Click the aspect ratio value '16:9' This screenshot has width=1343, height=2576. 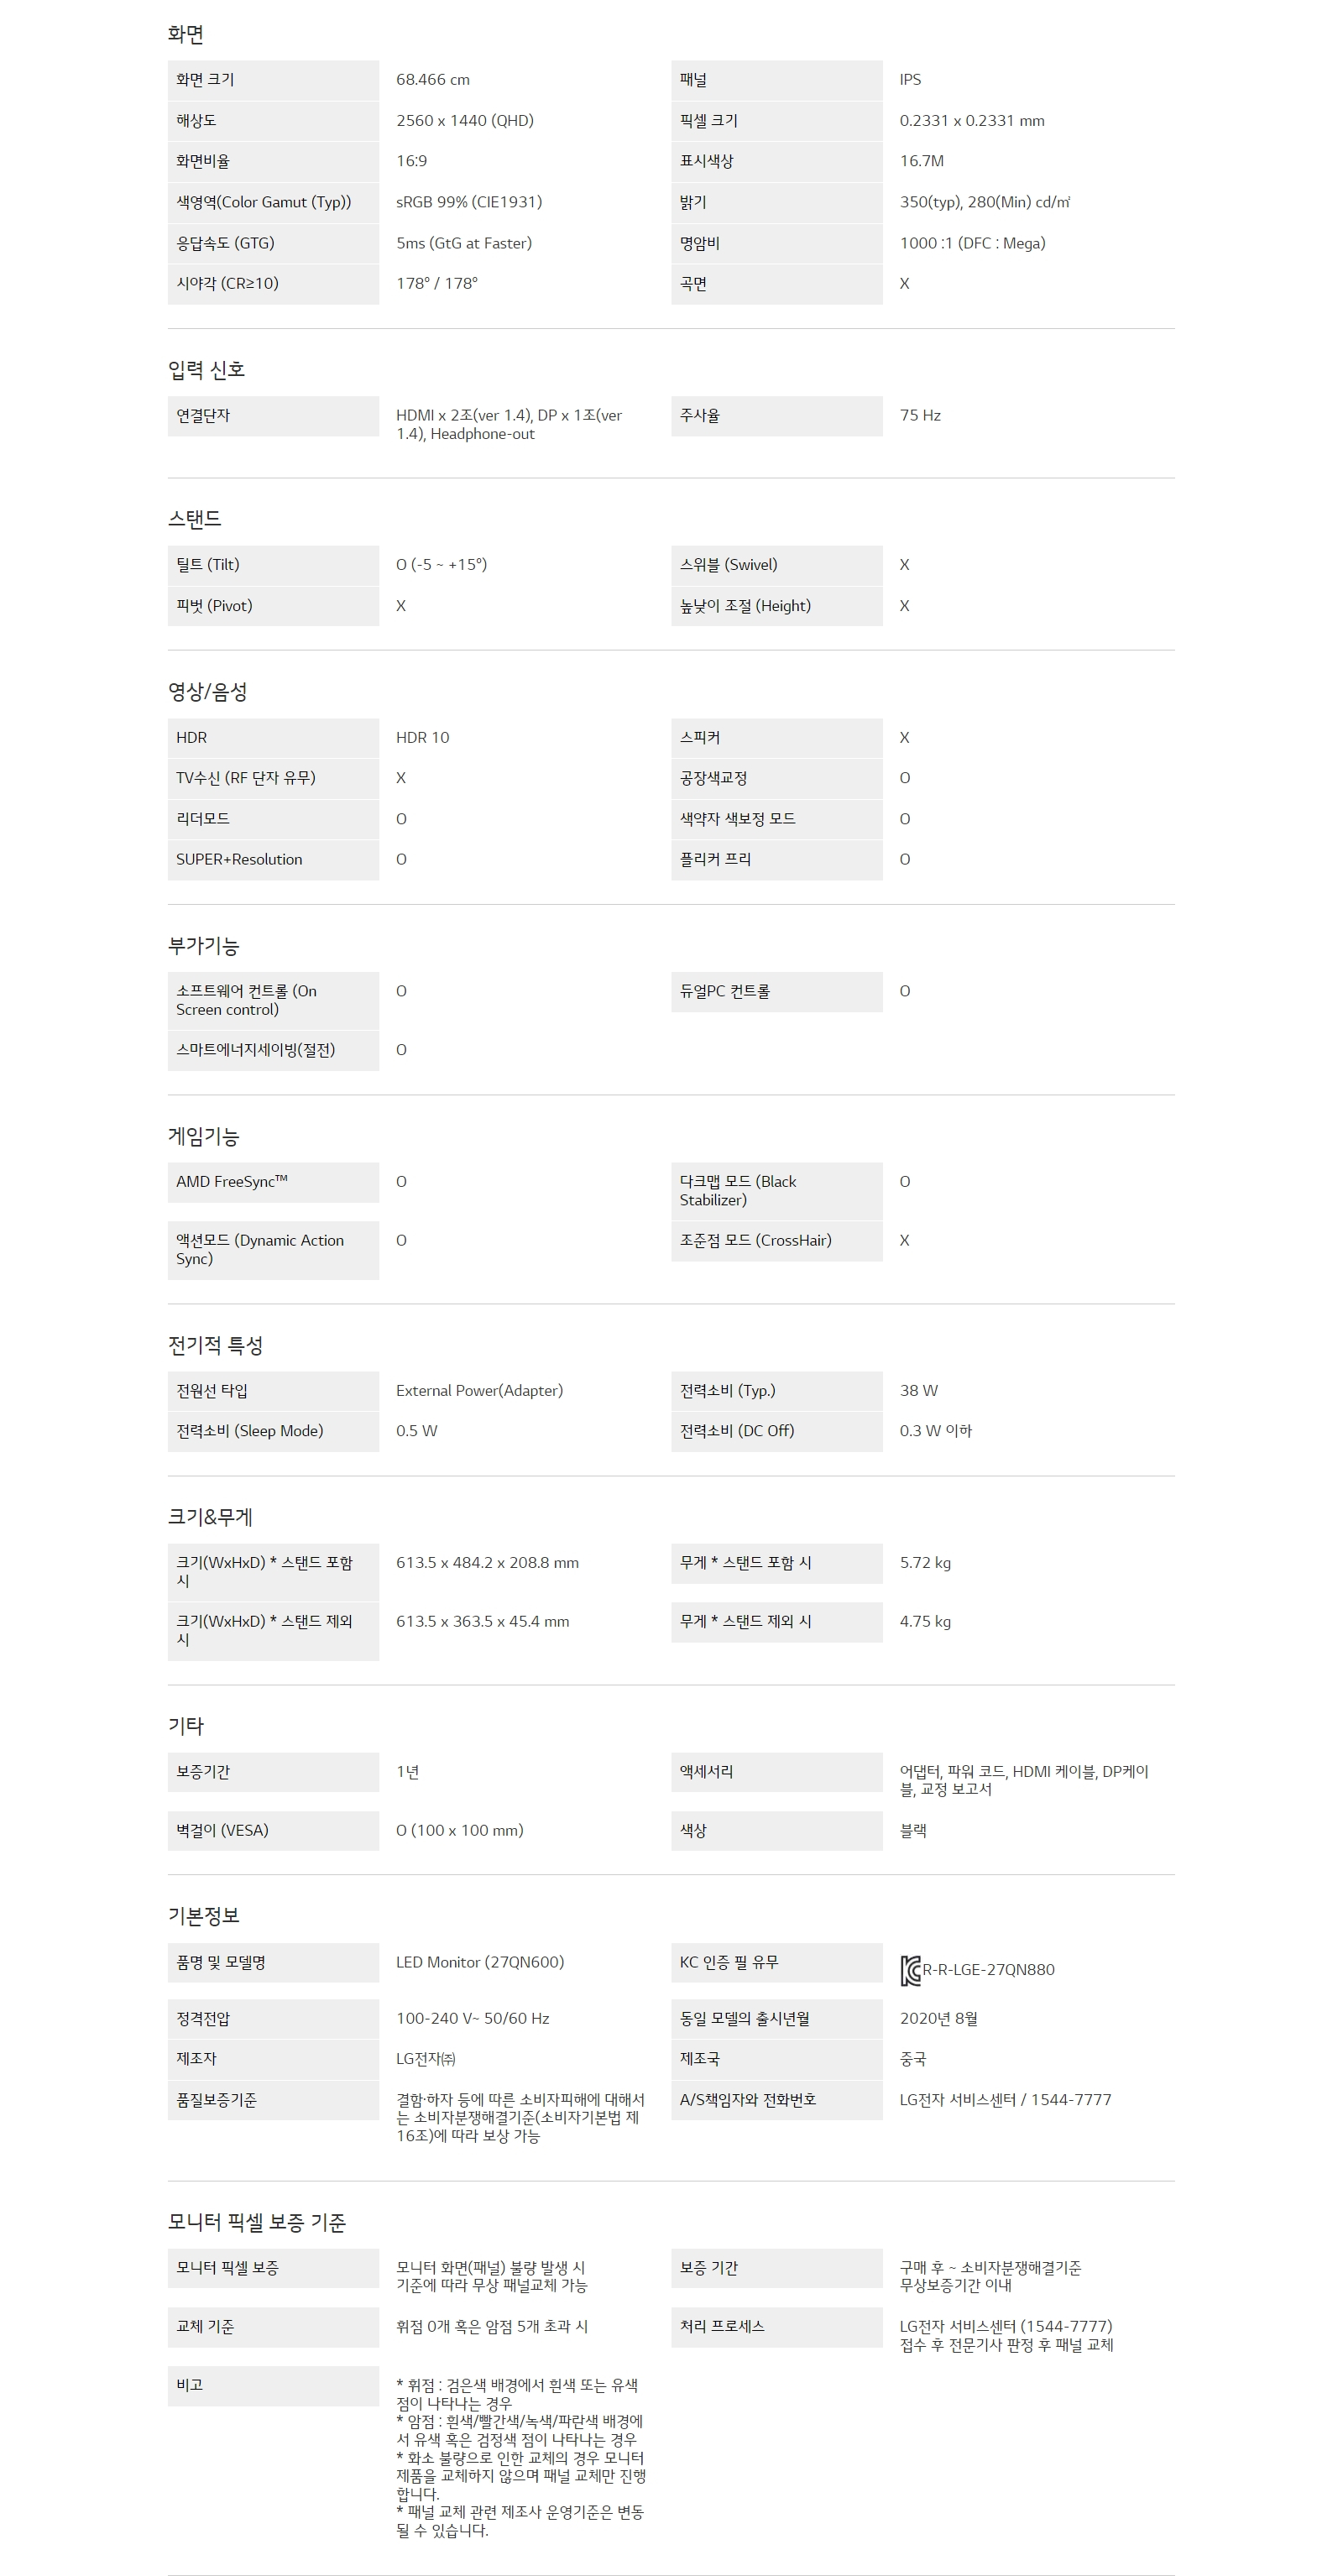pyautogui.click(x=411, y=161)
